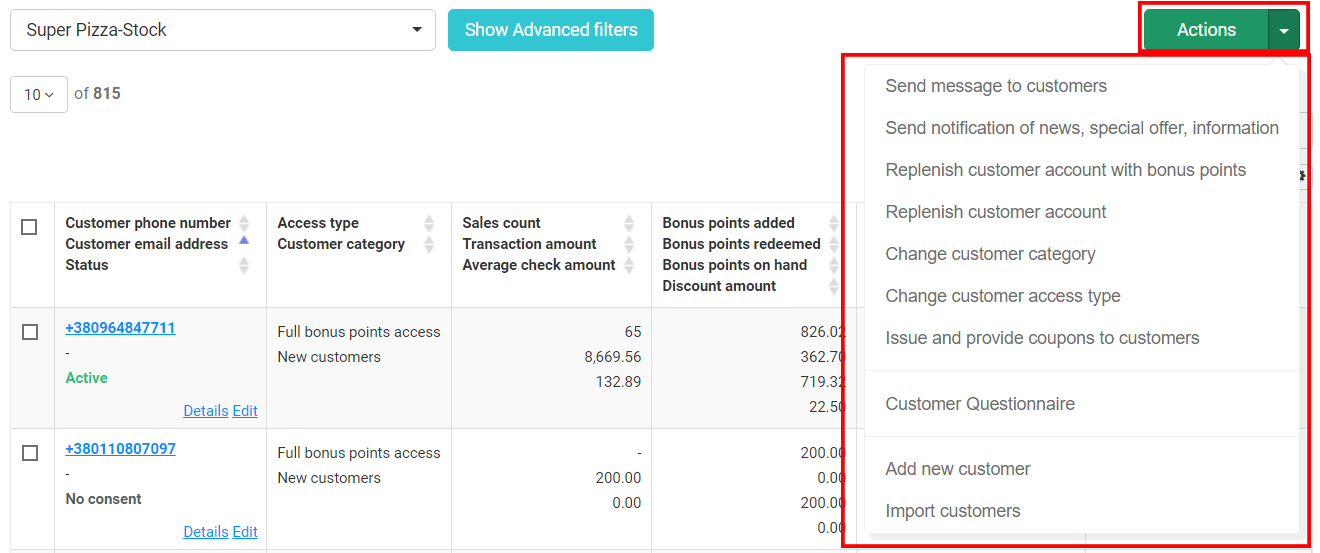
Task: Choose Send message to customers
Action: click(x=995, y=86)
